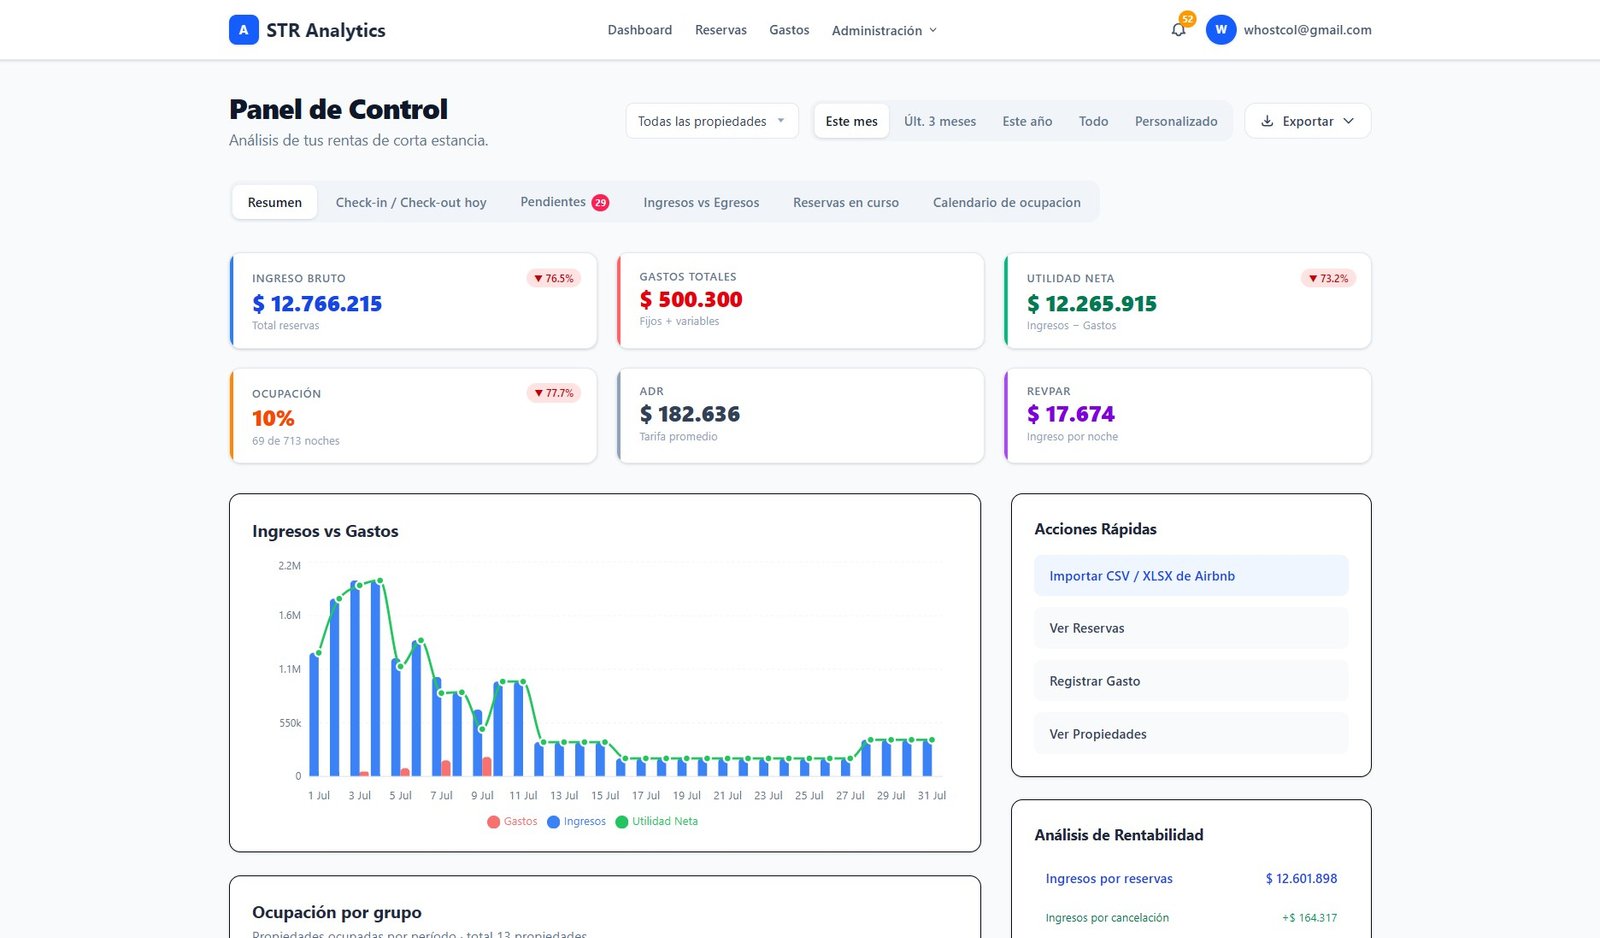Click the STR Analytics logo icon

click(243, 30)
